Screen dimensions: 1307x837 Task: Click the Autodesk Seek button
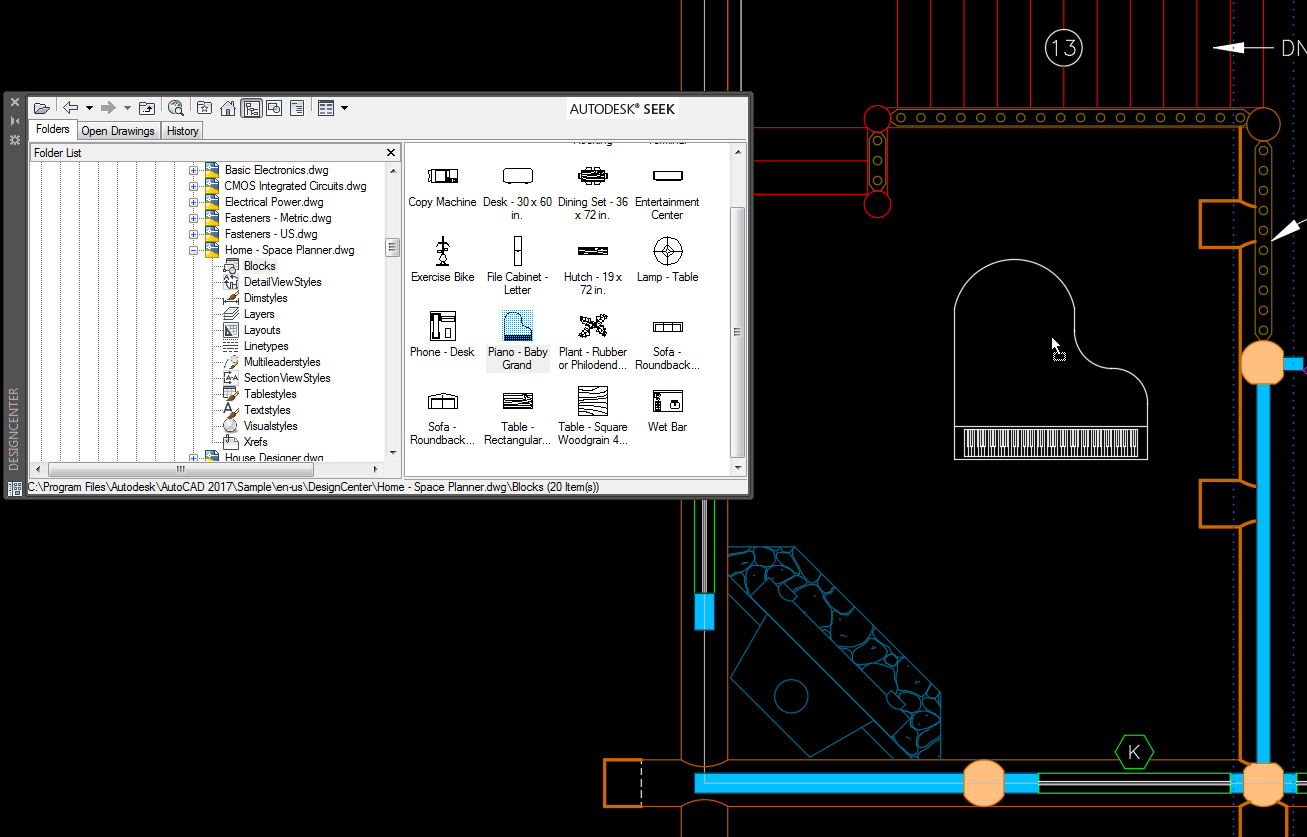pyautogui.click(x=622, y=109)
